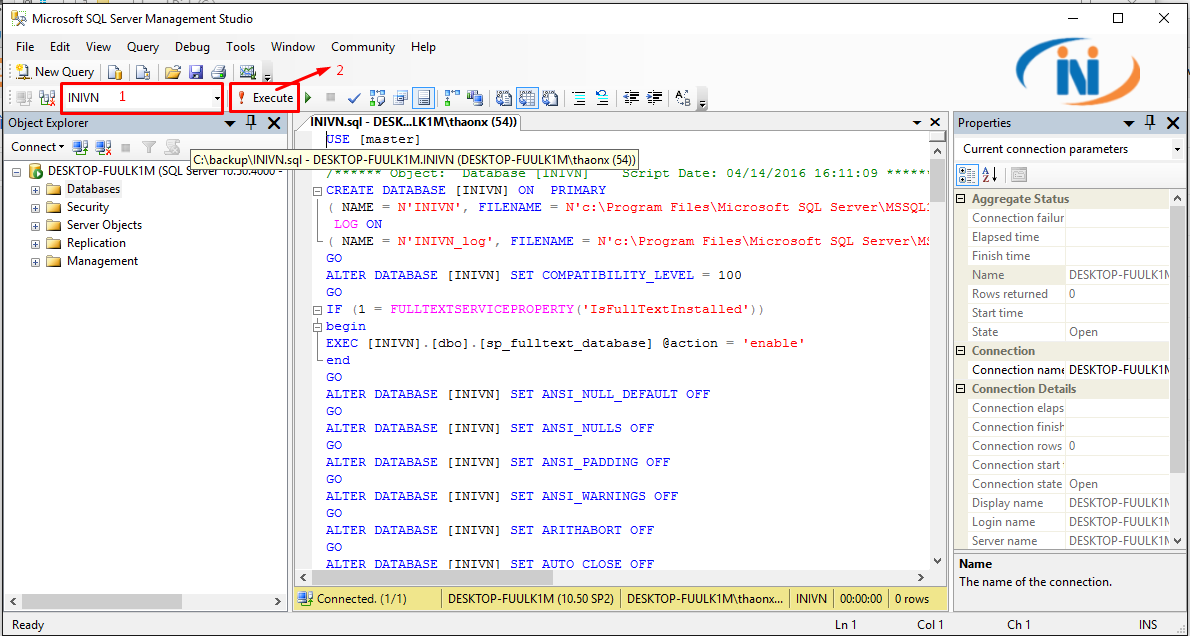Click Connect Object Explorer icon

80,147
